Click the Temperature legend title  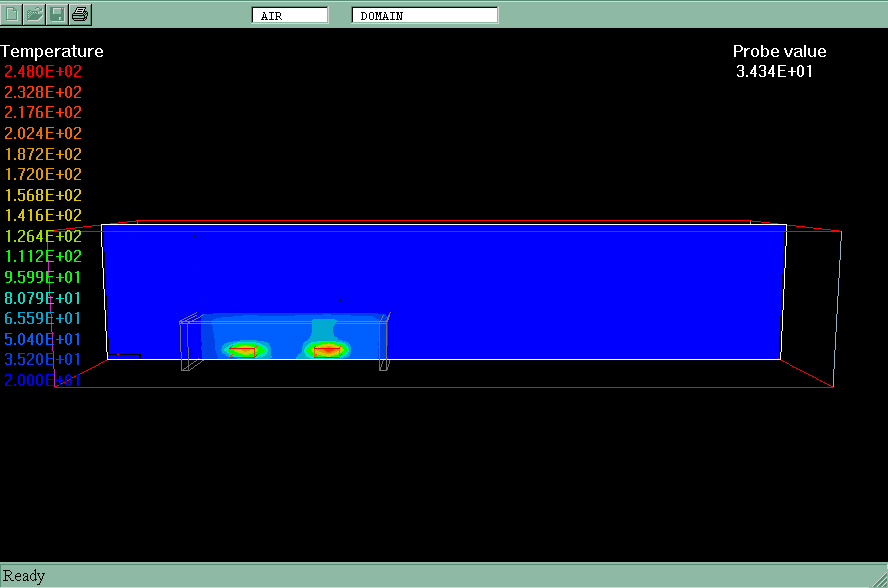pyautogui.click(x=52, y=52)
